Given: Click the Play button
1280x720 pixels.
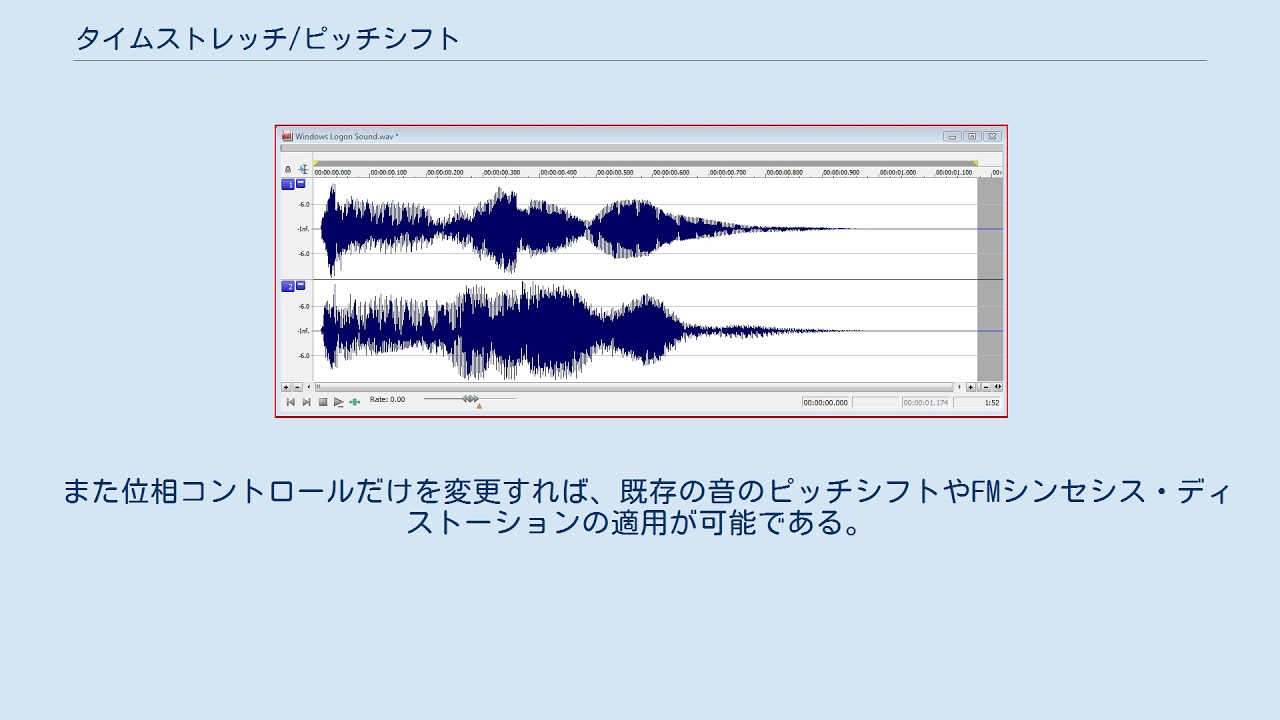Looking at the screenshot, I should point(339,402).
